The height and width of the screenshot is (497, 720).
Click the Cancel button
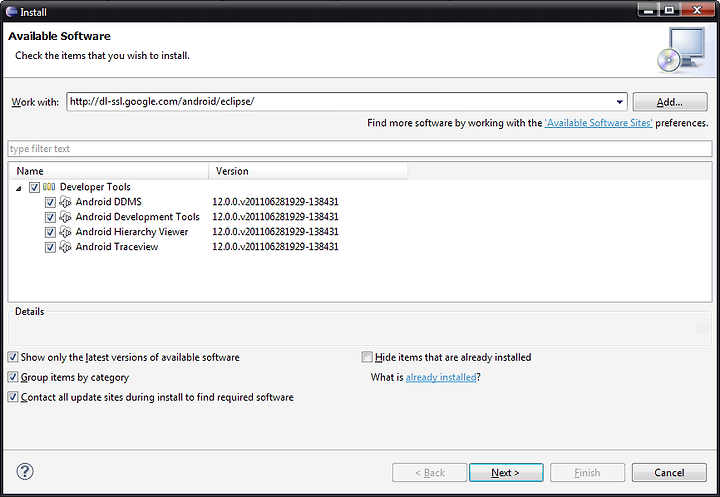[x=669, y=473]
